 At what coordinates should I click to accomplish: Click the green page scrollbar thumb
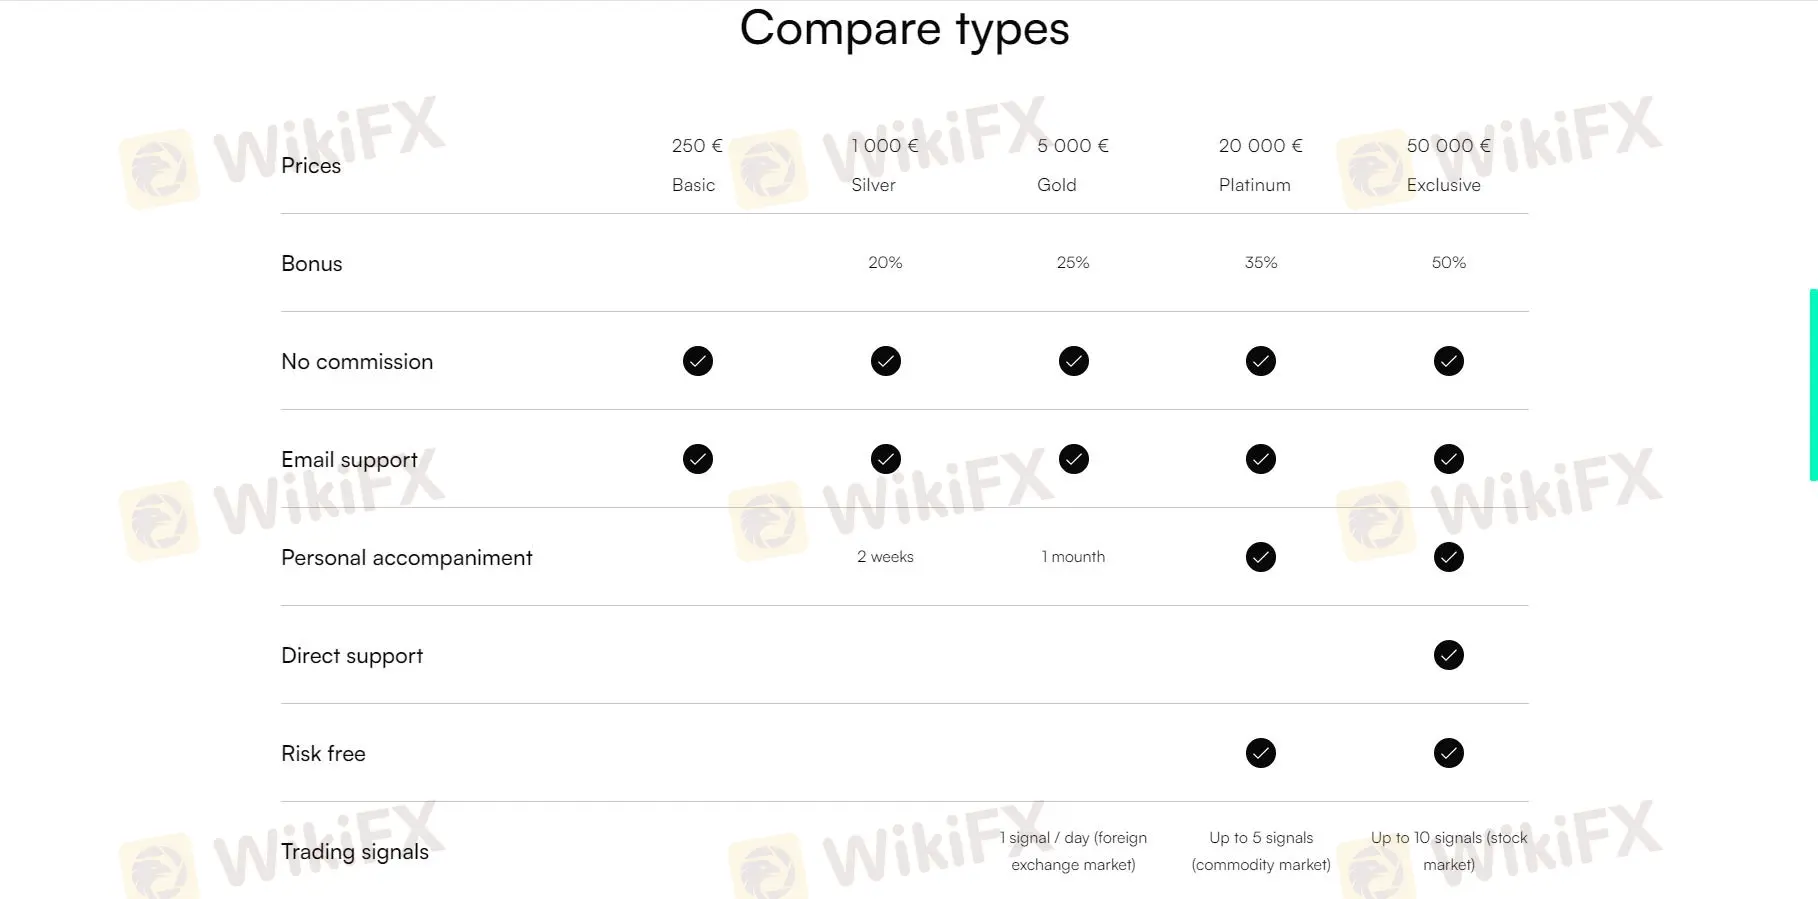tap(1813, 385)
